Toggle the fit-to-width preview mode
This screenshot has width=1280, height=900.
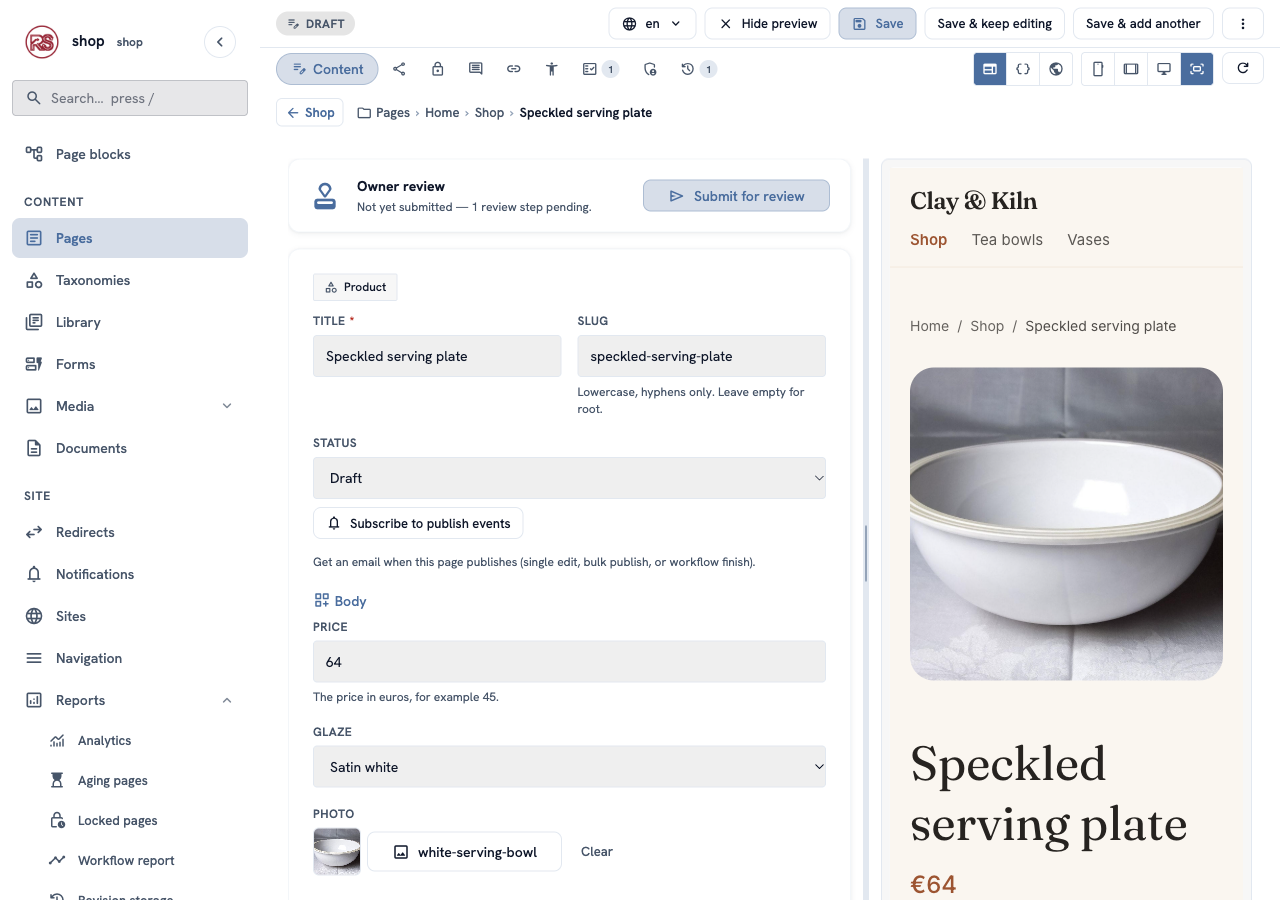(1197, 69)
